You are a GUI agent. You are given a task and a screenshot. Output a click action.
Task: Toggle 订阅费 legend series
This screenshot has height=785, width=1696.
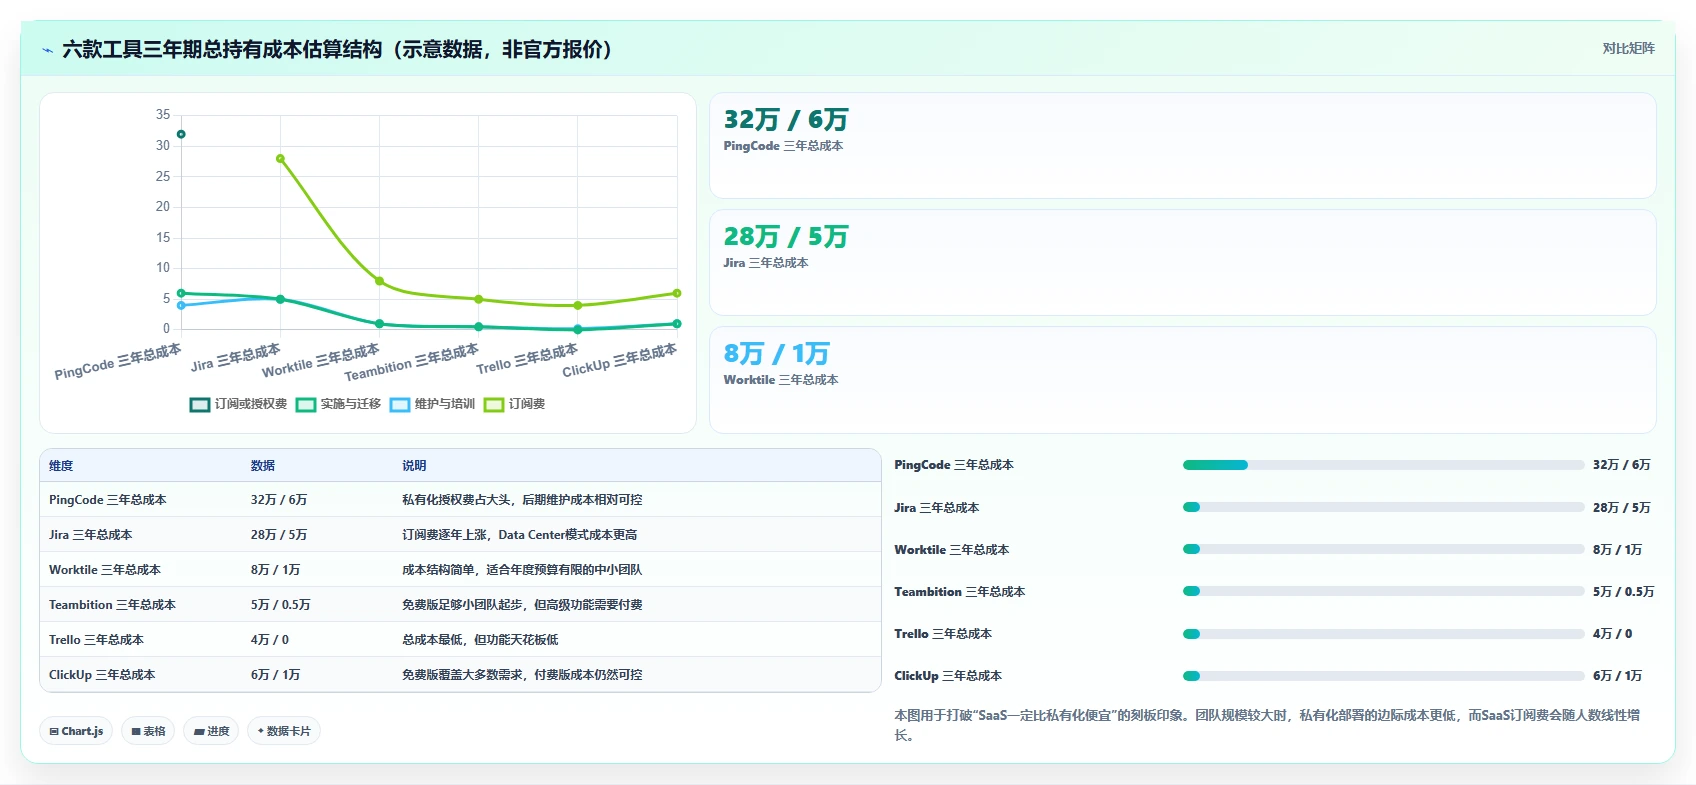coord(514,404)
